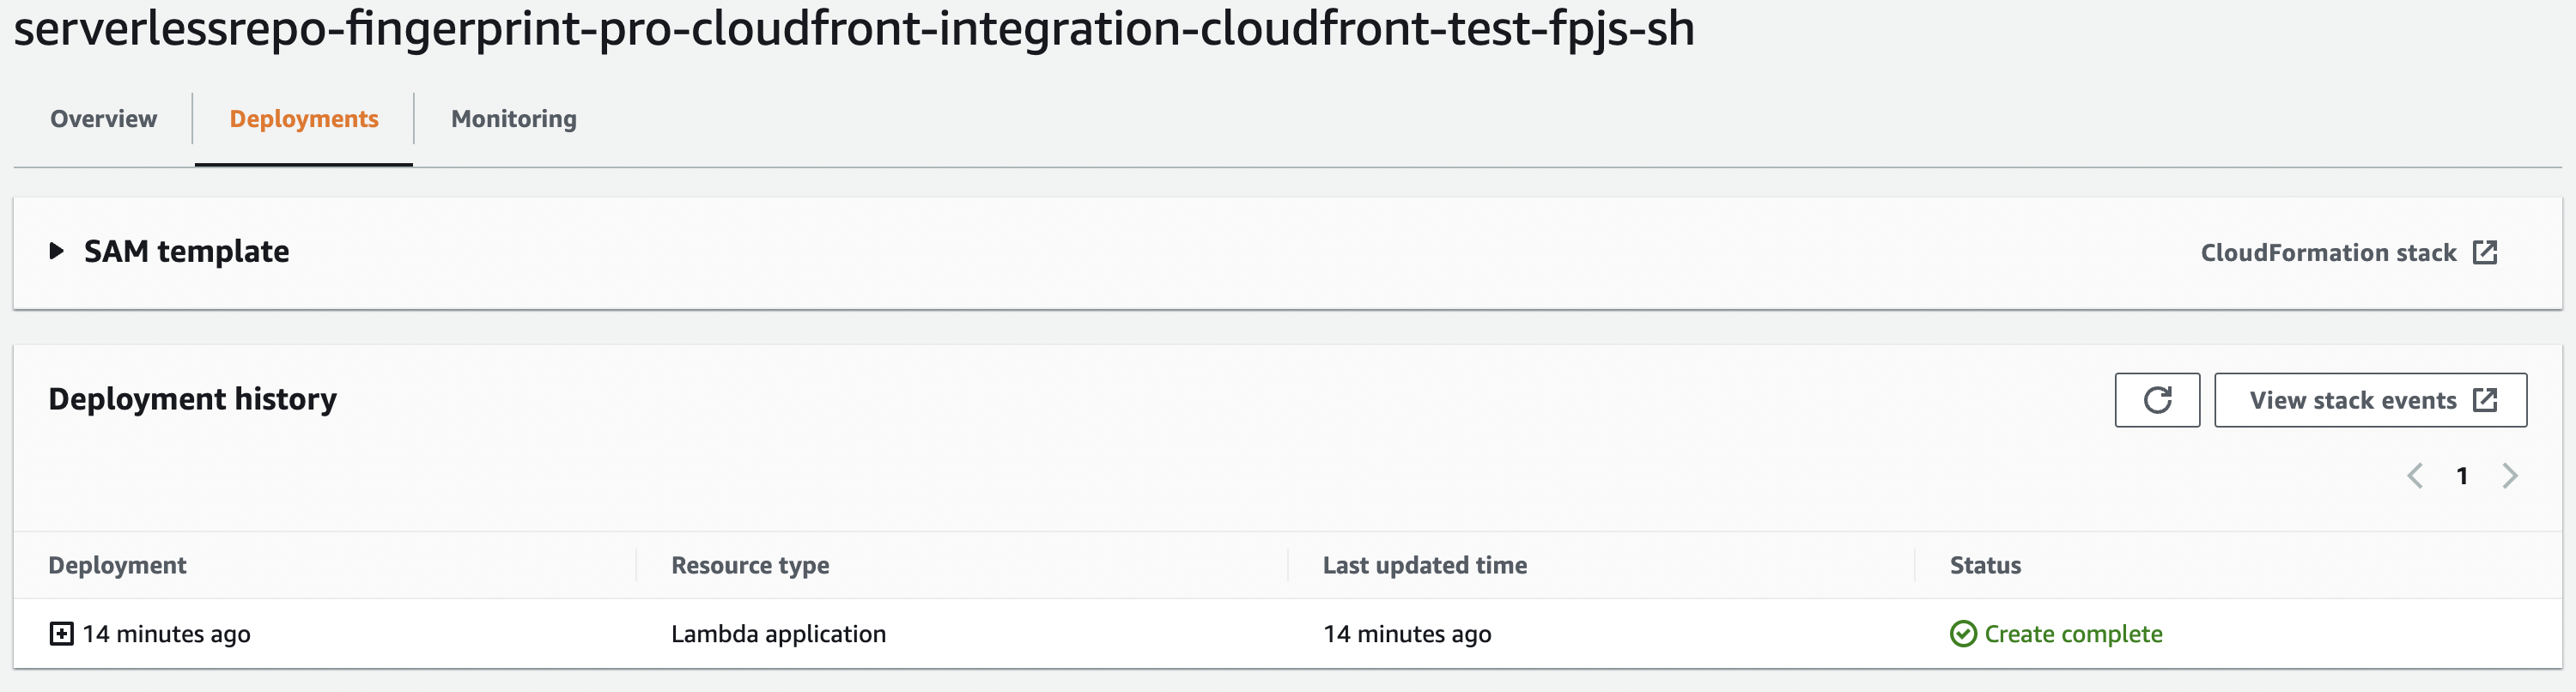
Task: Click the external-link icon in View stack events
Action: [x=2484, y=400]
